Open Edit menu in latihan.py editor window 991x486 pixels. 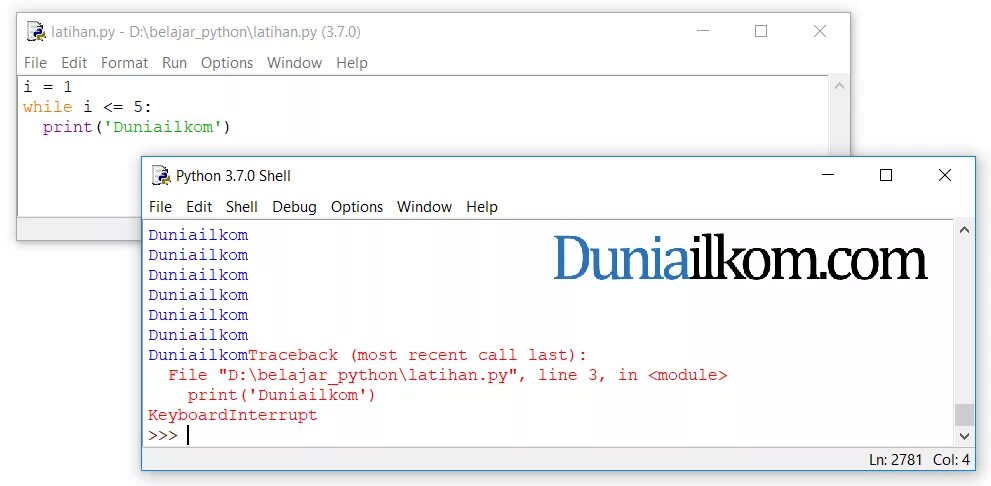tap(74, 63)
